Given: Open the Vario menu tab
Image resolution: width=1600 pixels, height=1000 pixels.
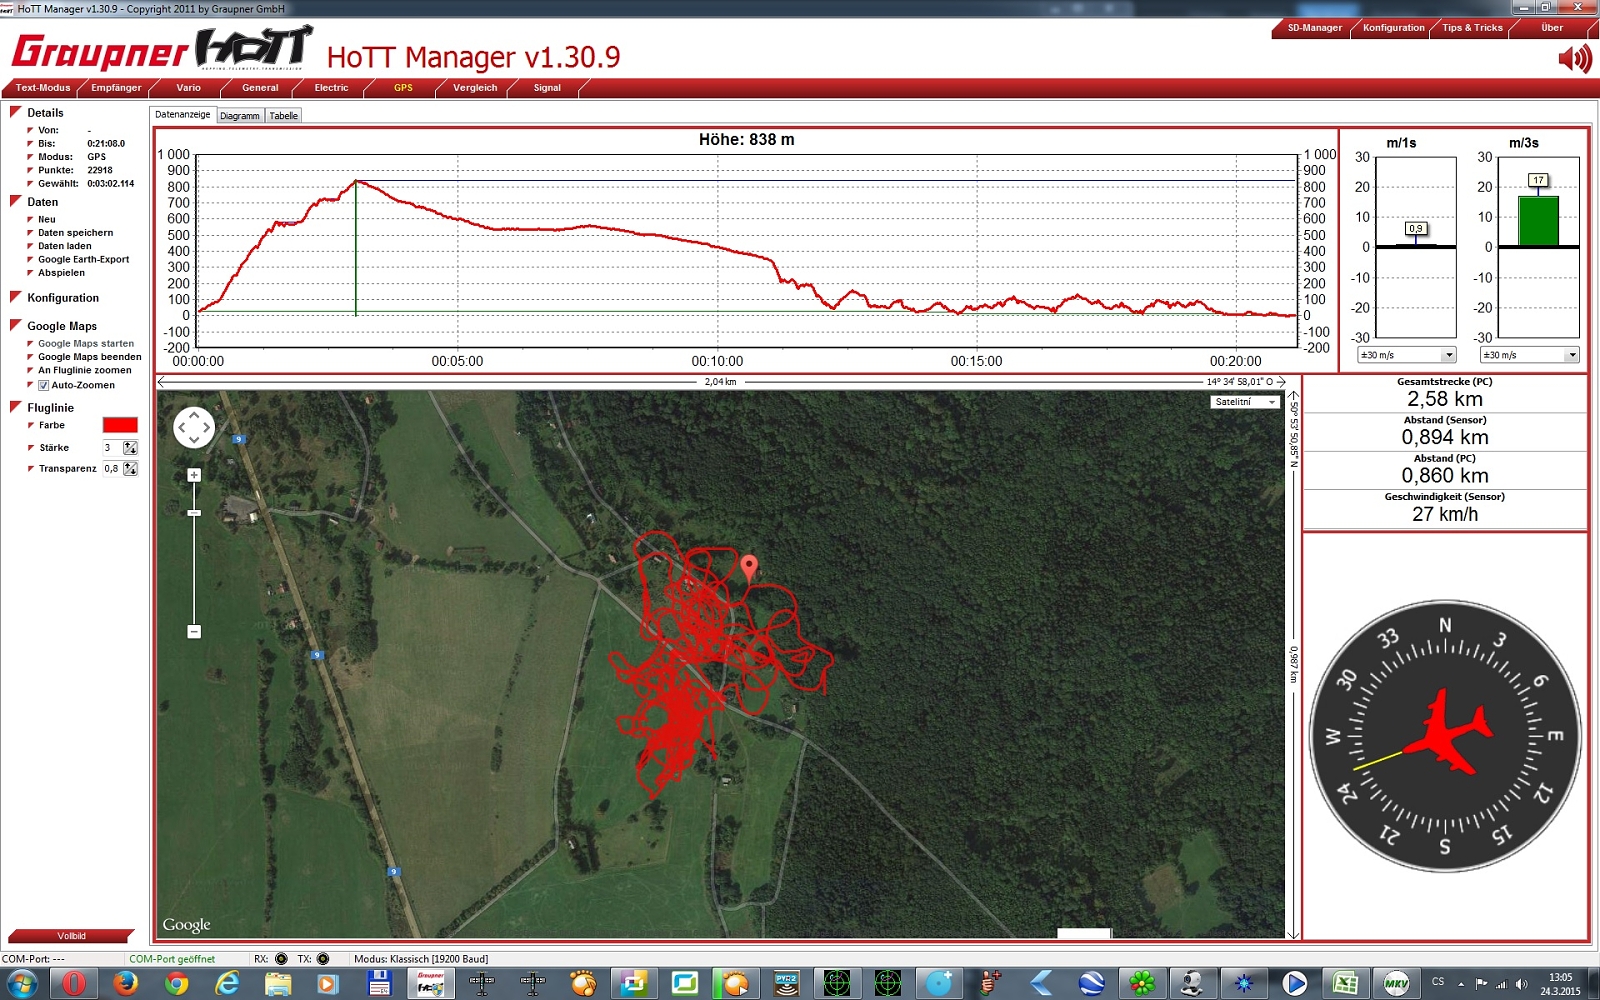Looking at the screenshot, I should click(189, 88).
